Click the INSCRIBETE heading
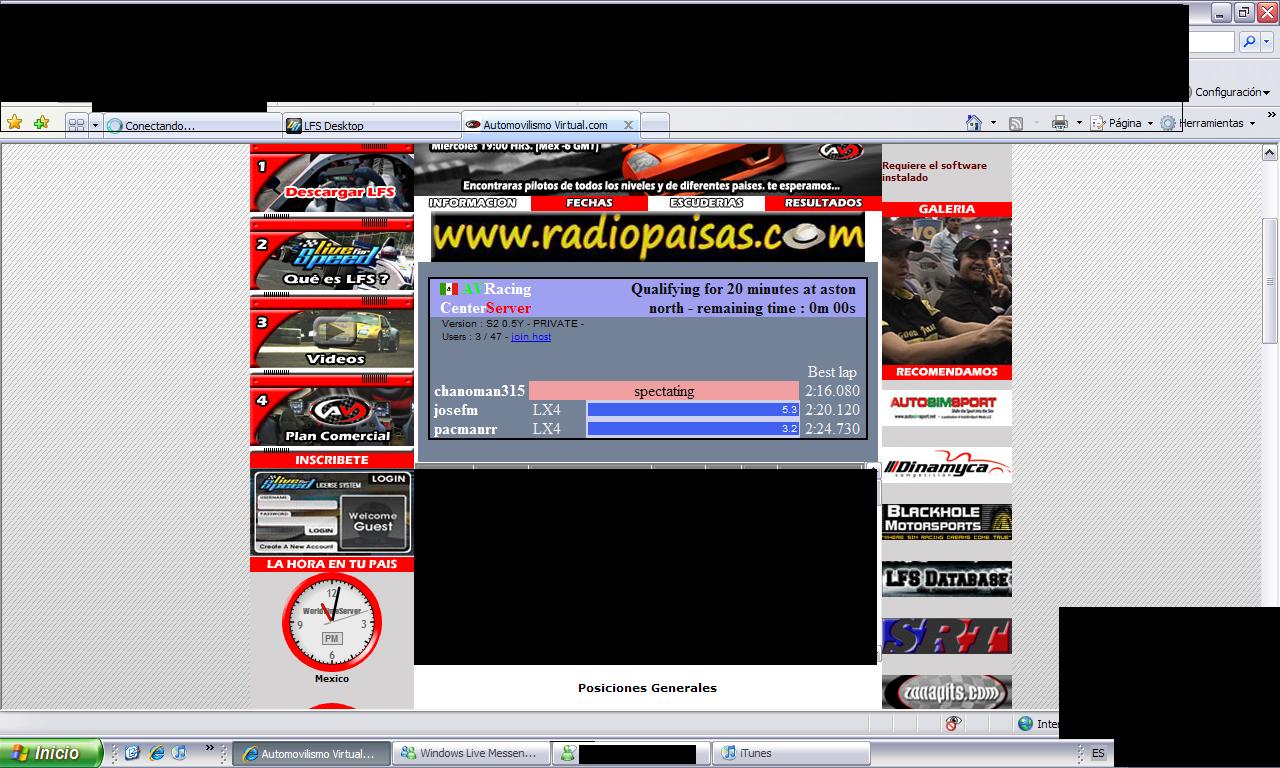Screen dimensions: 1280x768 pos(332,460)
